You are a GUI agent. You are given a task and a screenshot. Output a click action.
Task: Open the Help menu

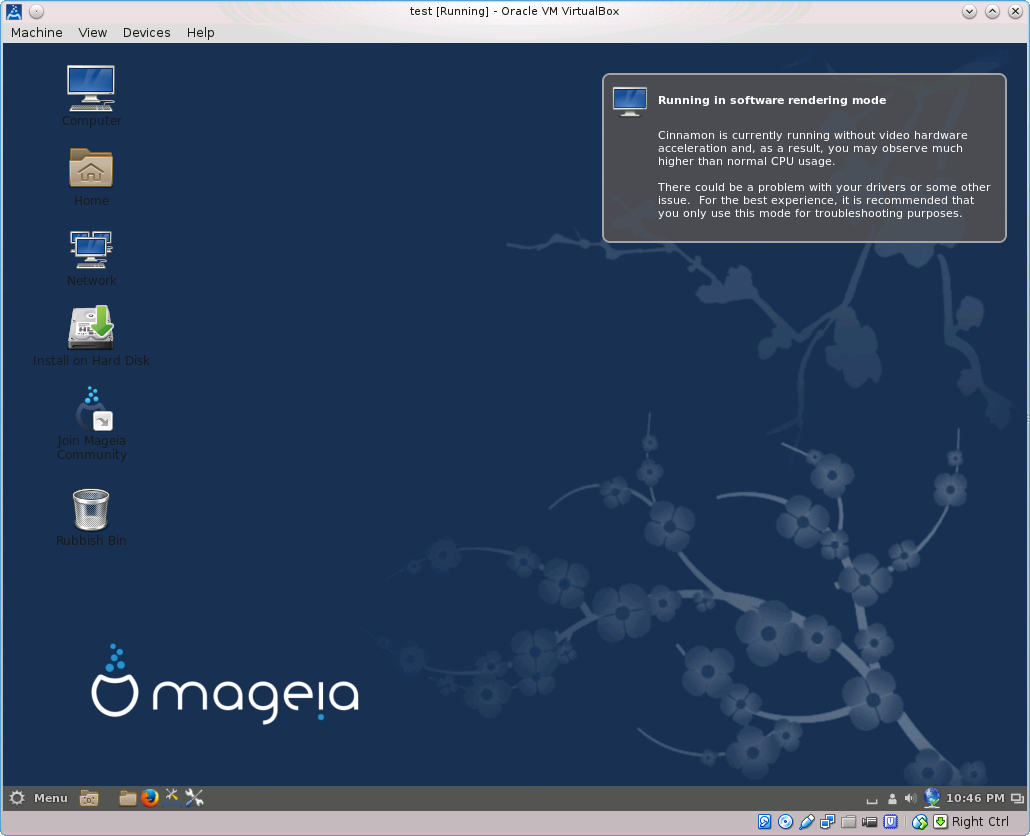point(200,32)
